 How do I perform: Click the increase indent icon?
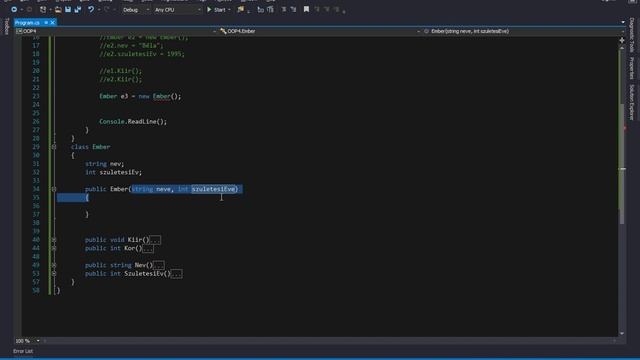(293, 9)
